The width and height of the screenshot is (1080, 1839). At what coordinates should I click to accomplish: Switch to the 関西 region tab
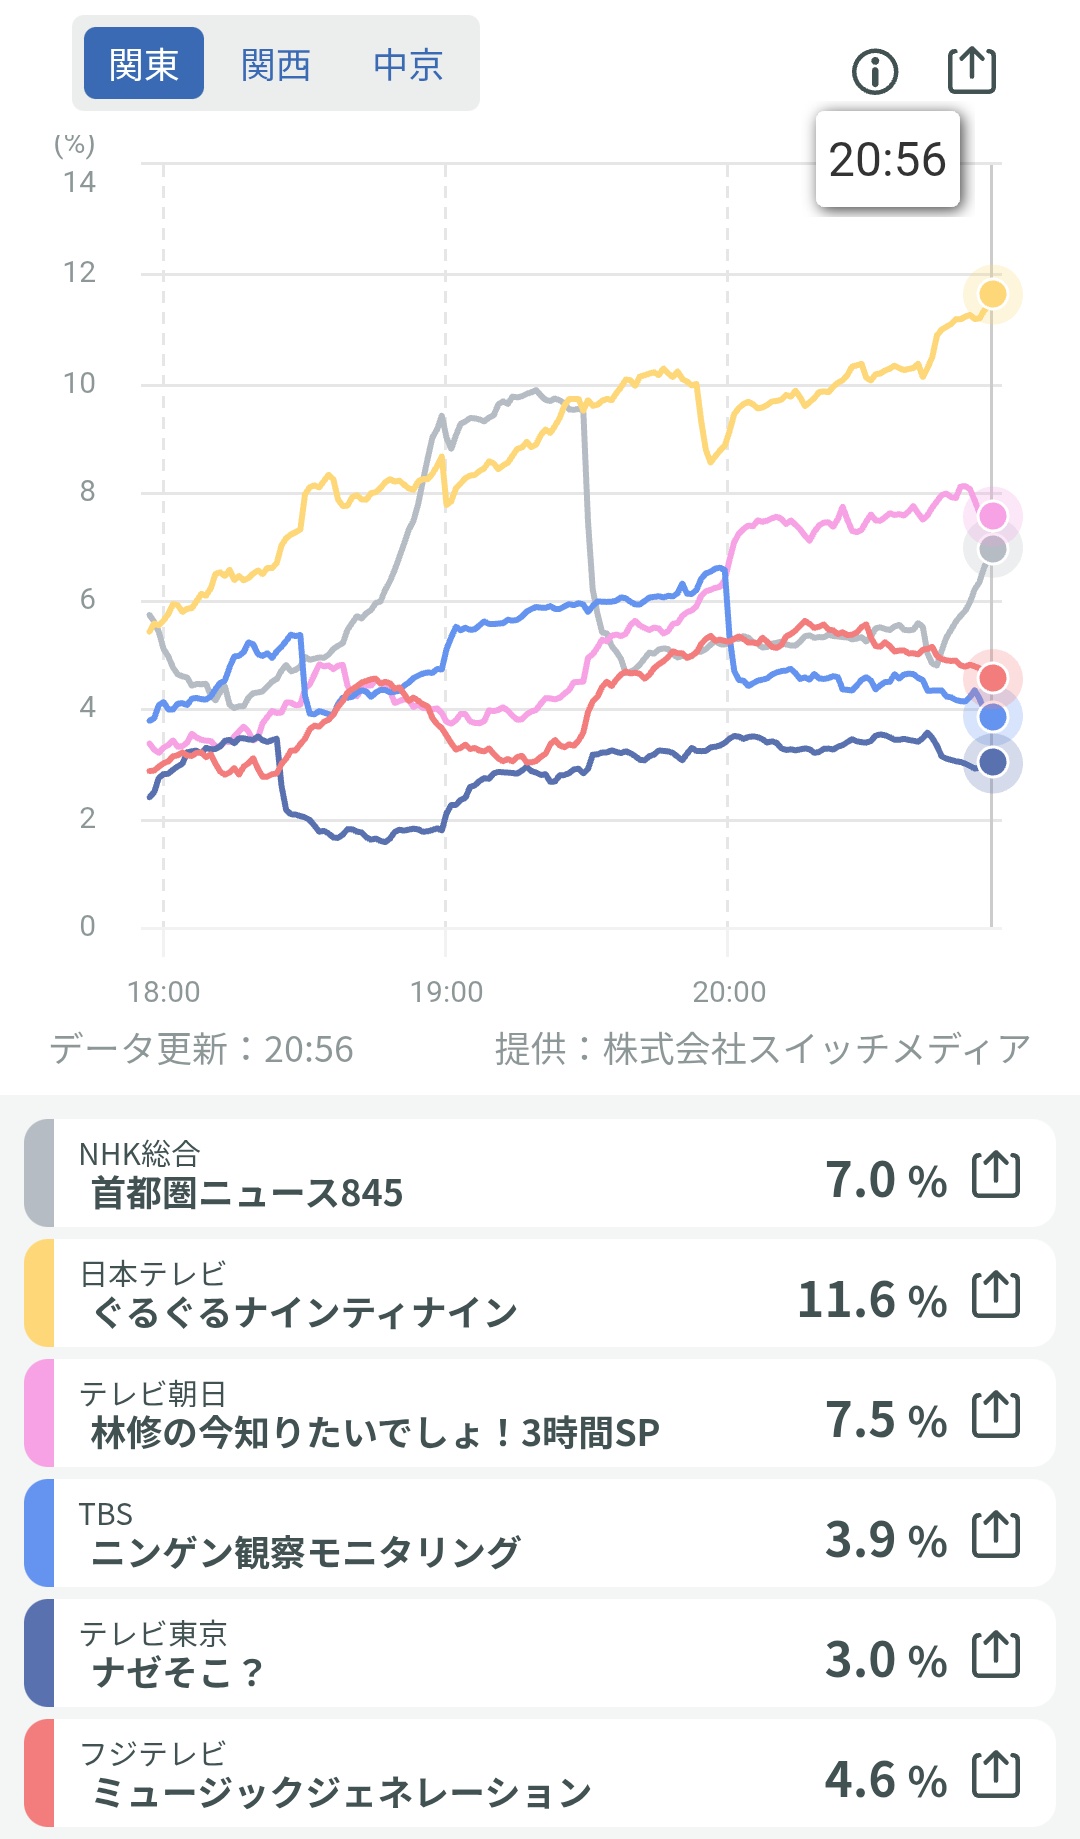coord(276,64)
